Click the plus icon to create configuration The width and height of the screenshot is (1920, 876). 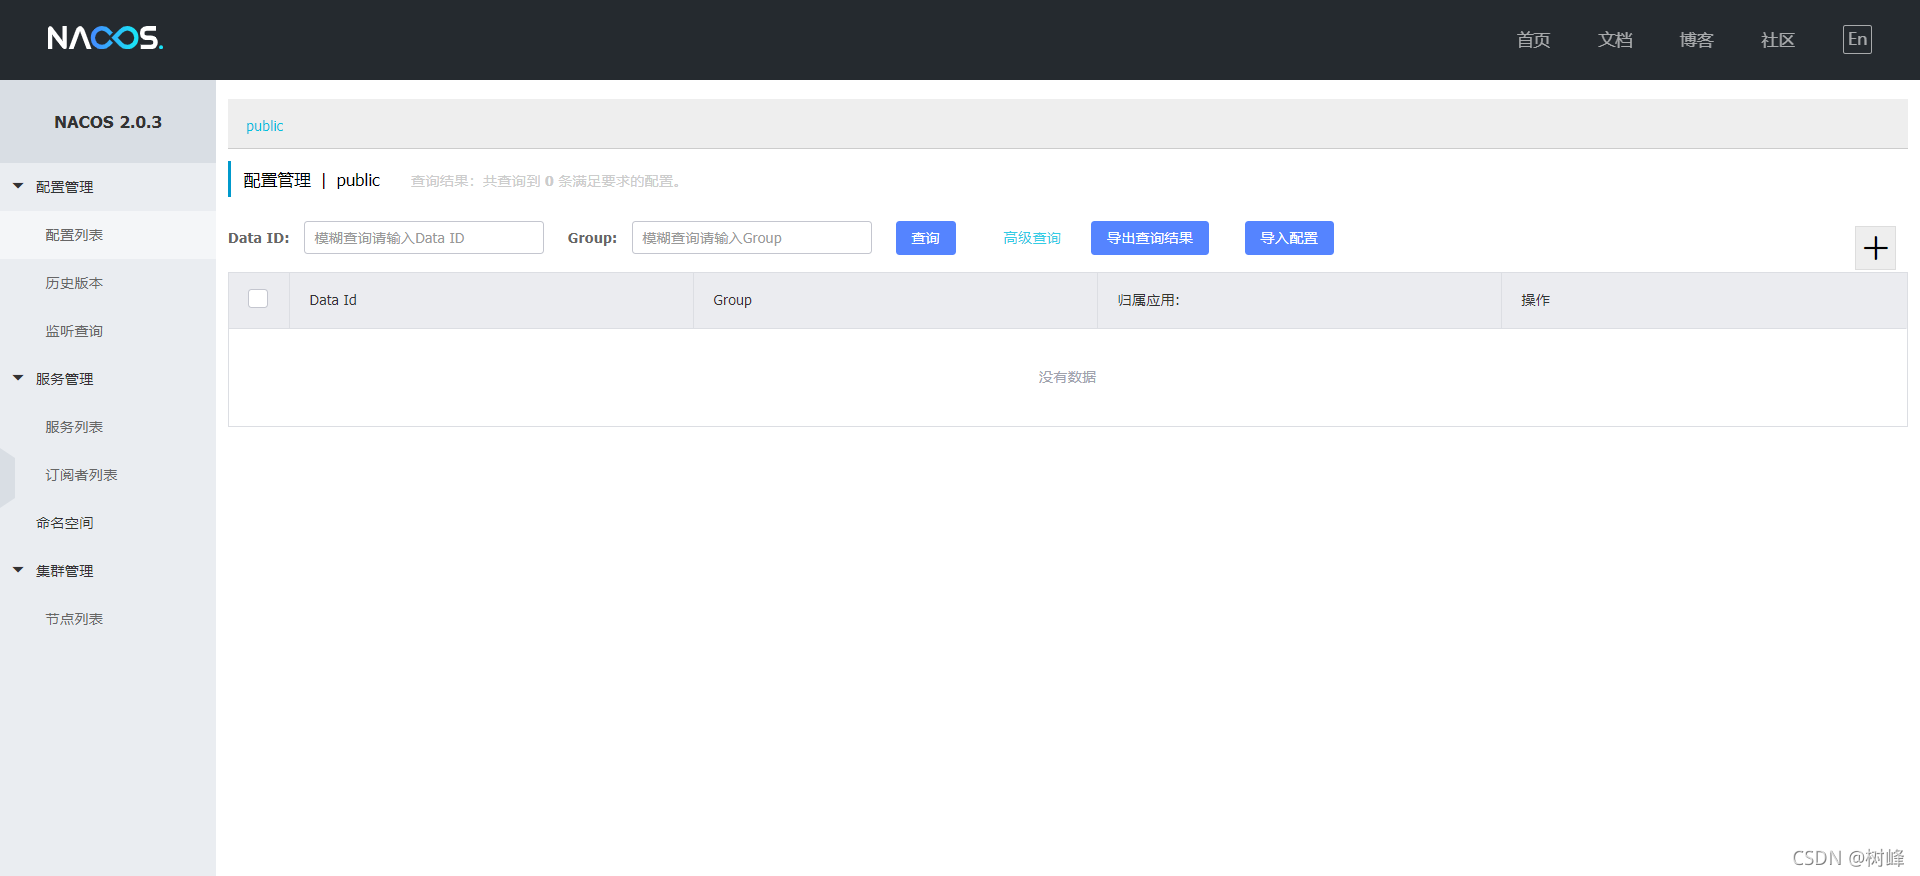[1875, 248]
